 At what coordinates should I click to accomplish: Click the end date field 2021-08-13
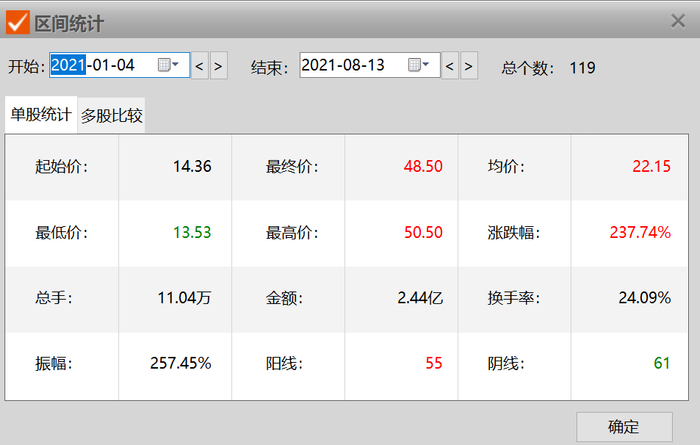pos(370,65)
